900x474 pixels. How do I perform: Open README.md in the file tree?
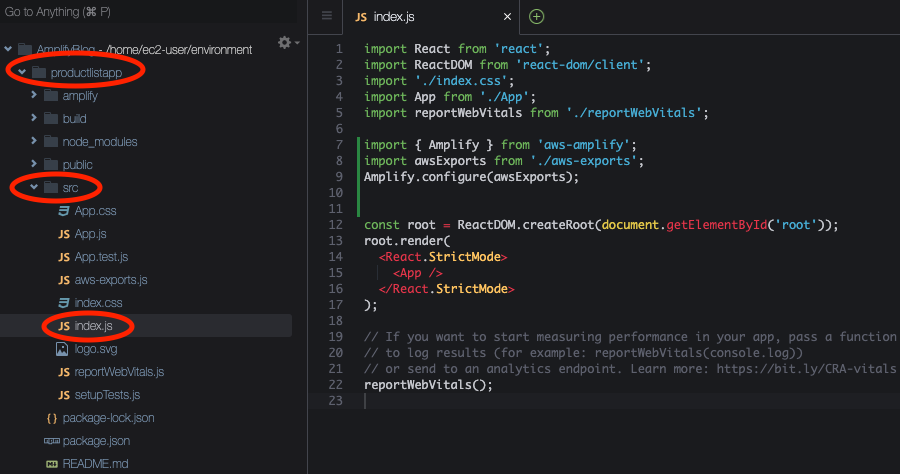pyautogui.click(x=95, y=464)
